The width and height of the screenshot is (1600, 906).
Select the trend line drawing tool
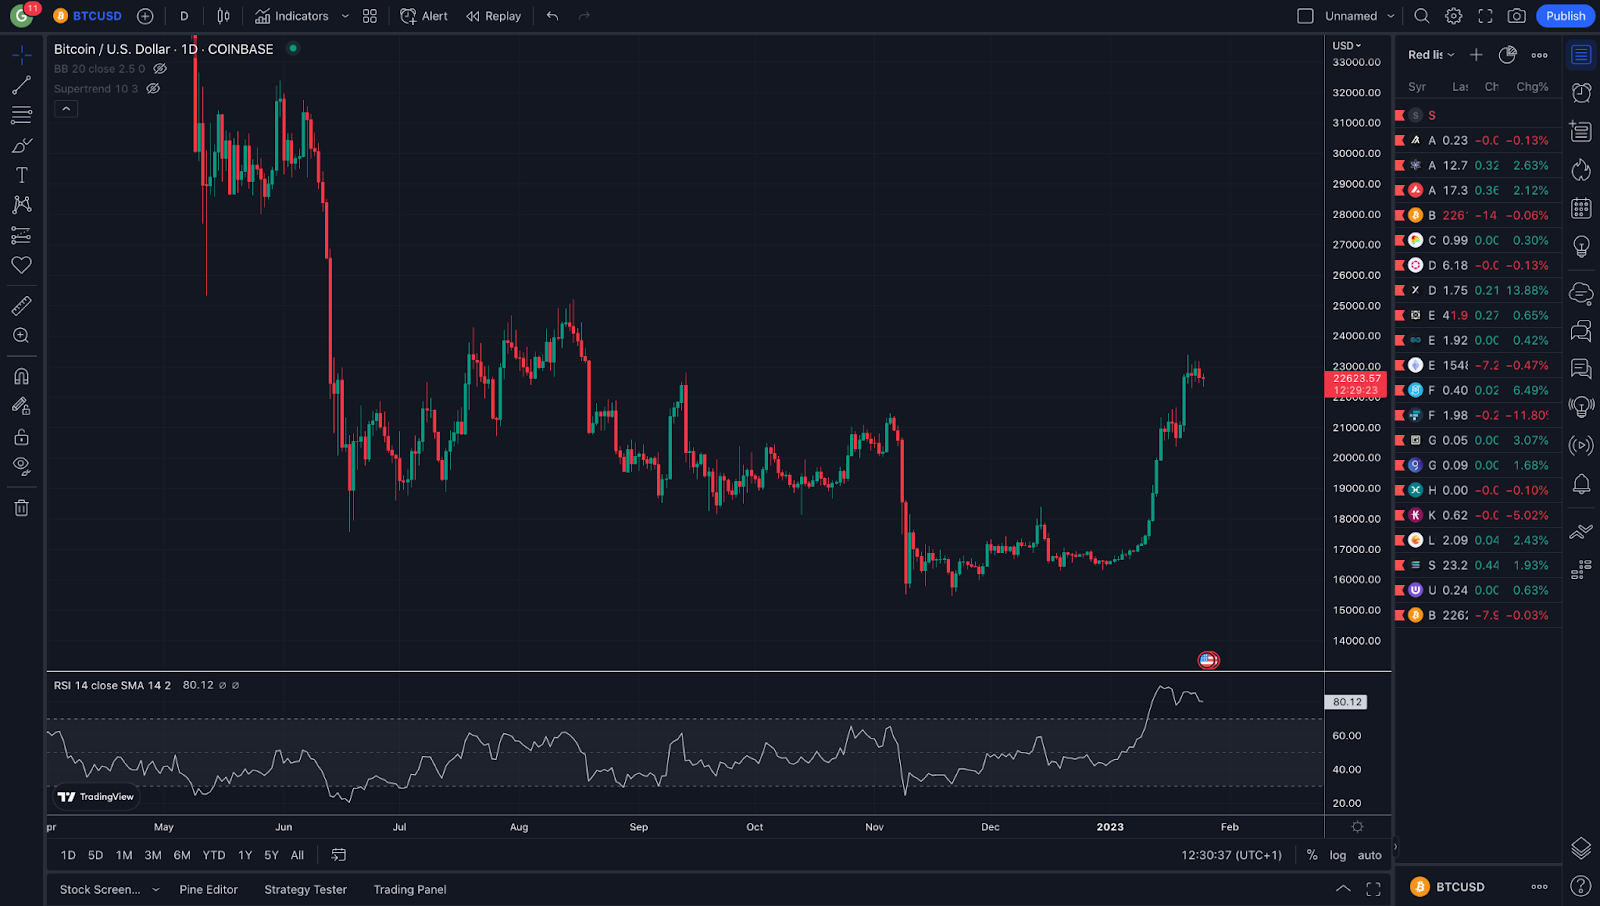pyautogui.click(x=21, y=85)
